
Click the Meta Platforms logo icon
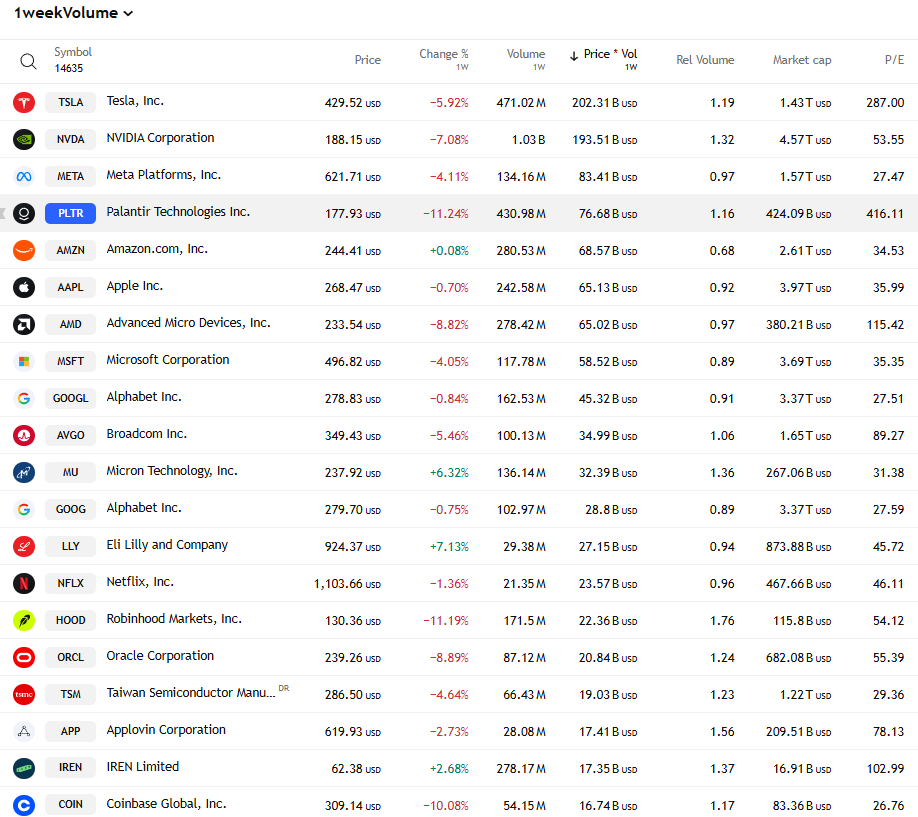[x=24, y=176]
